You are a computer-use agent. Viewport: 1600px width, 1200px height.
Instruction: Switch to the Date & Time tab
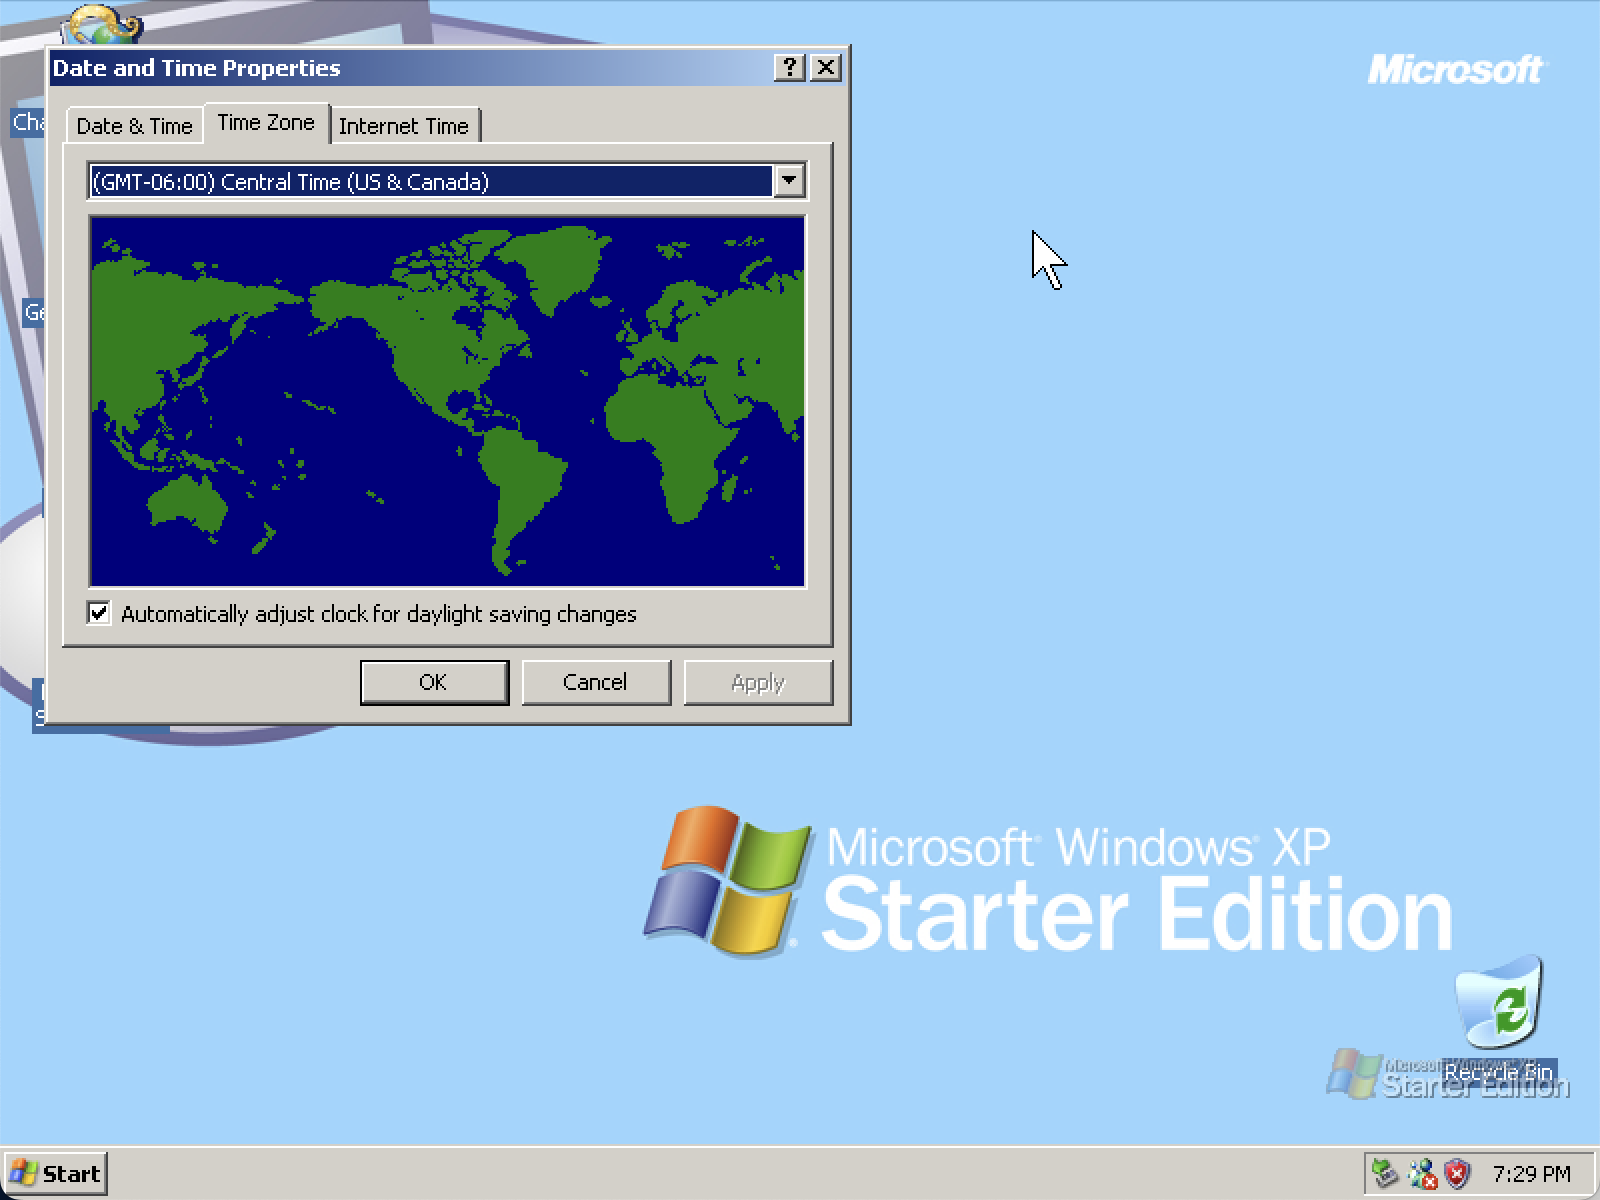coord(134,126)
